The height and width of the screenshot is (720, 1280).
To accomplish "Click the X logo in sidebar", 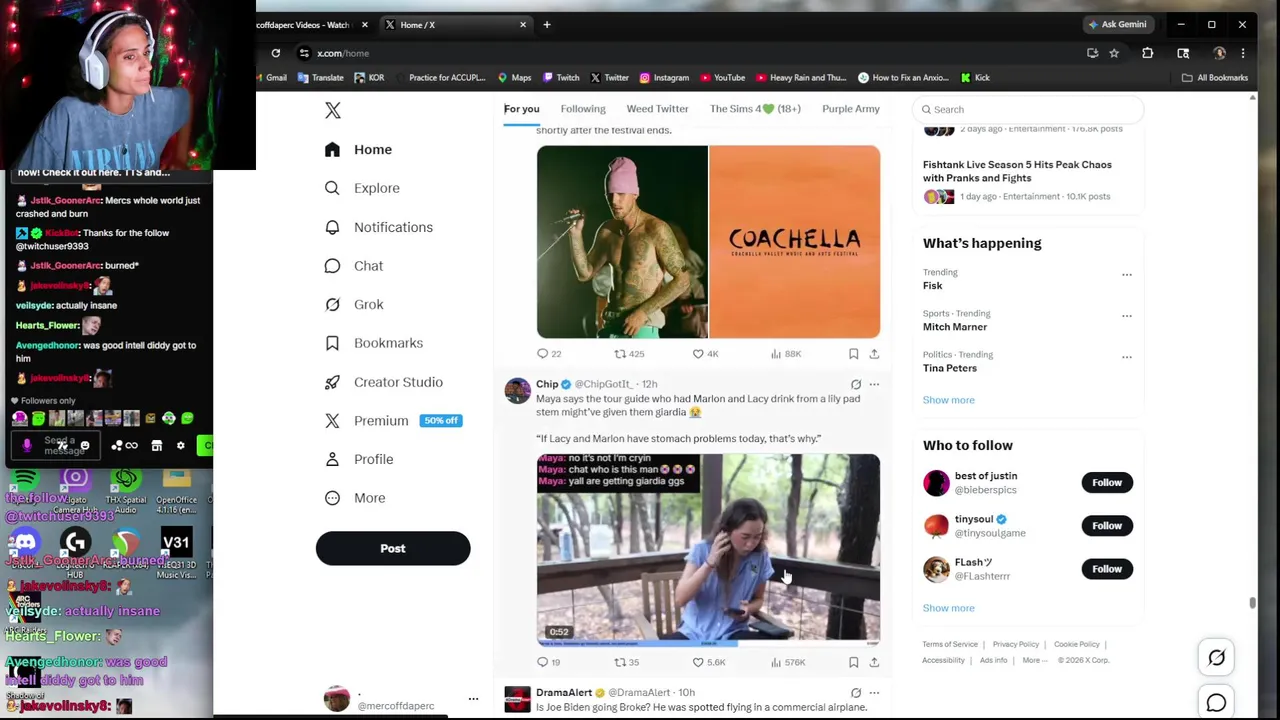I will 333,110.
